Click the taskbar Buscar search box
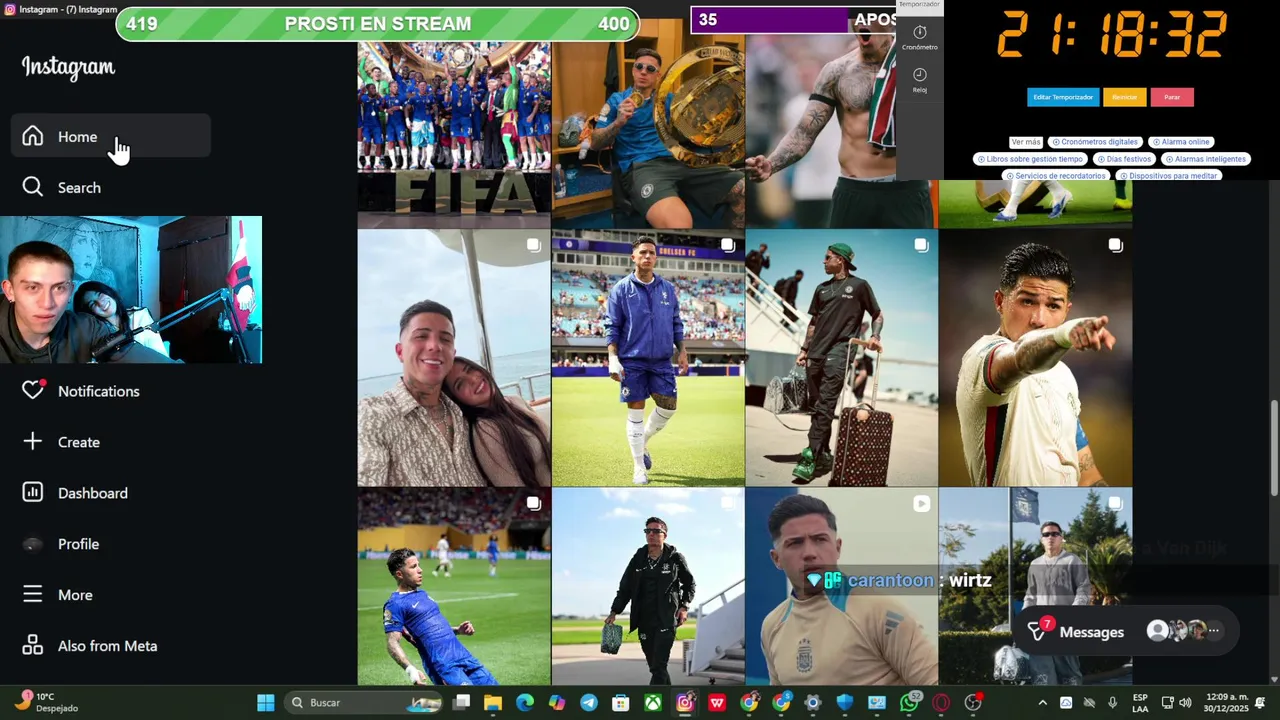Viewport: 1280px width, 720px height. click(364, 703)
